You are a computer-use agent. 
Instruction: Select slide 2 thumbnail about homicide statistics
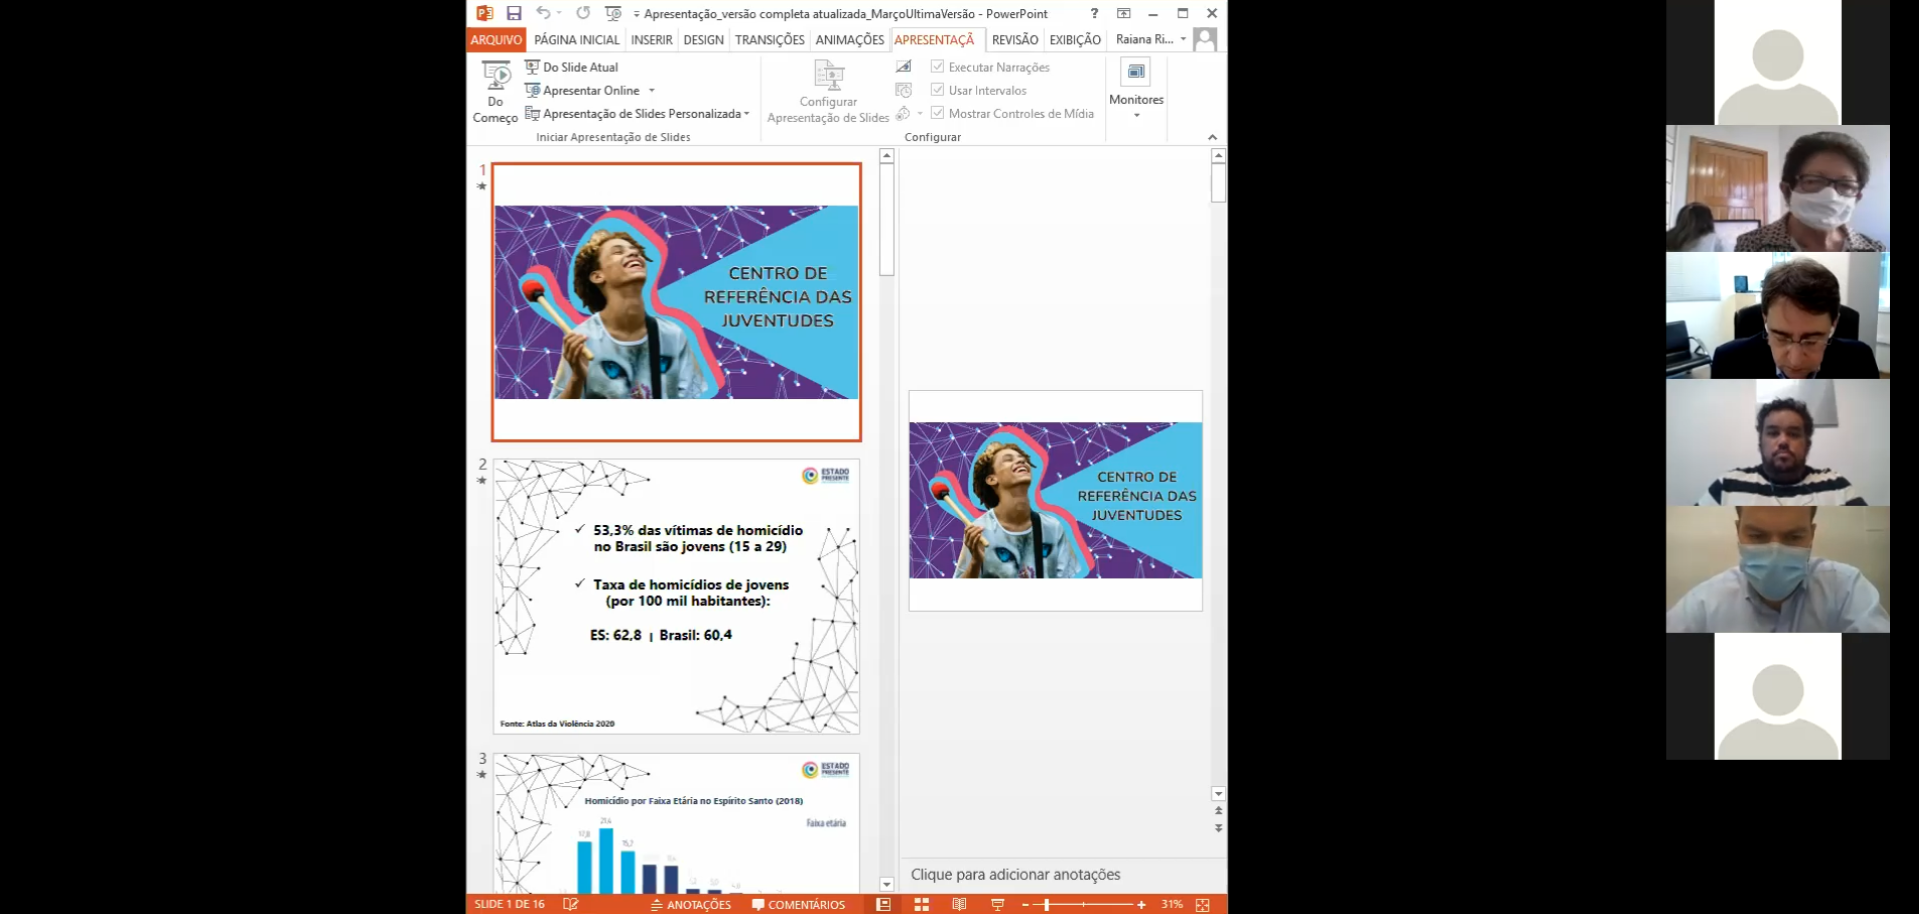676,596
